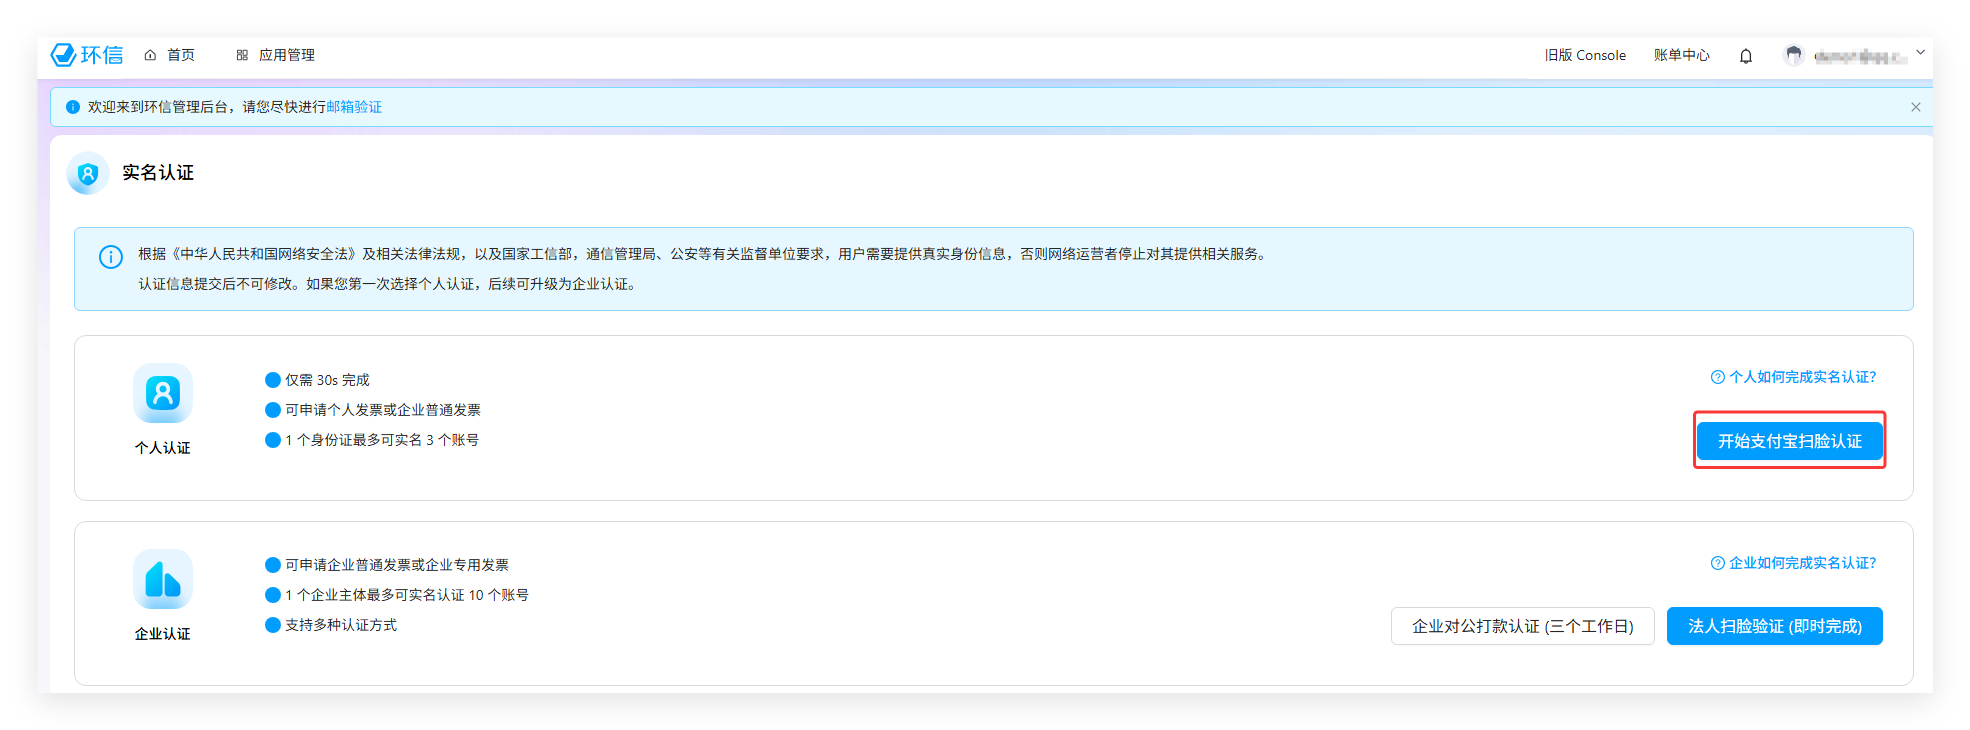Open the notification bell icon
Image resolution: width=1970 pixels, height=730 pixels.
coord(1745,56)
